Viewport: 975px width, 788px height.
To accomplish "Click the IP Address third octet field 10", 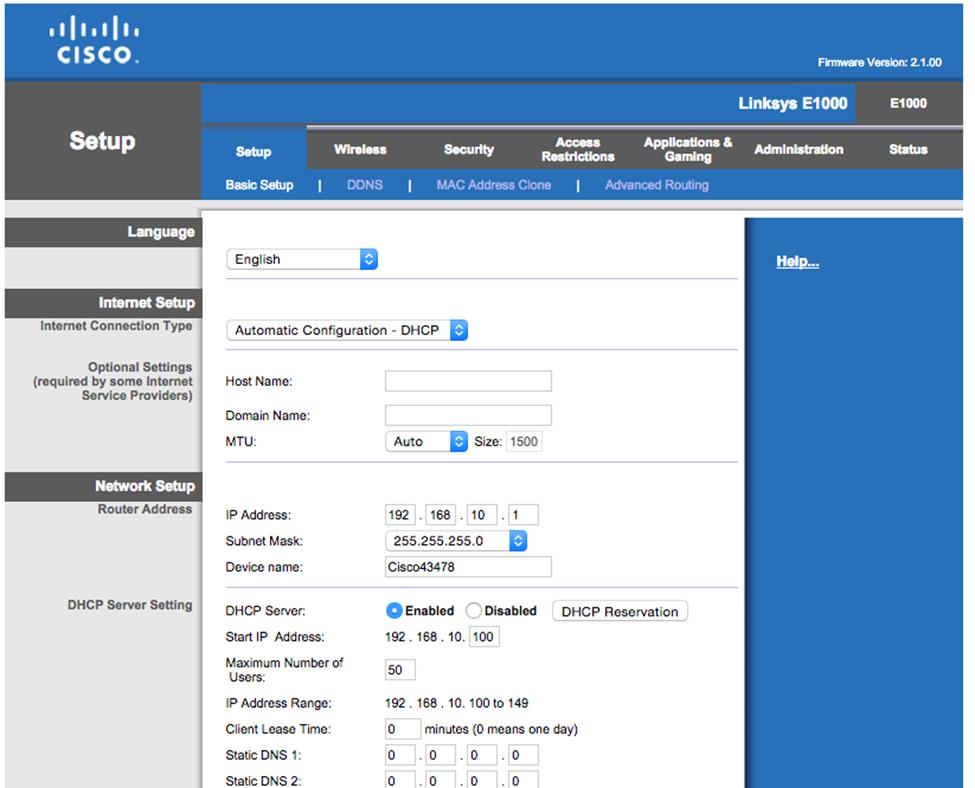I will pos(482,515).
